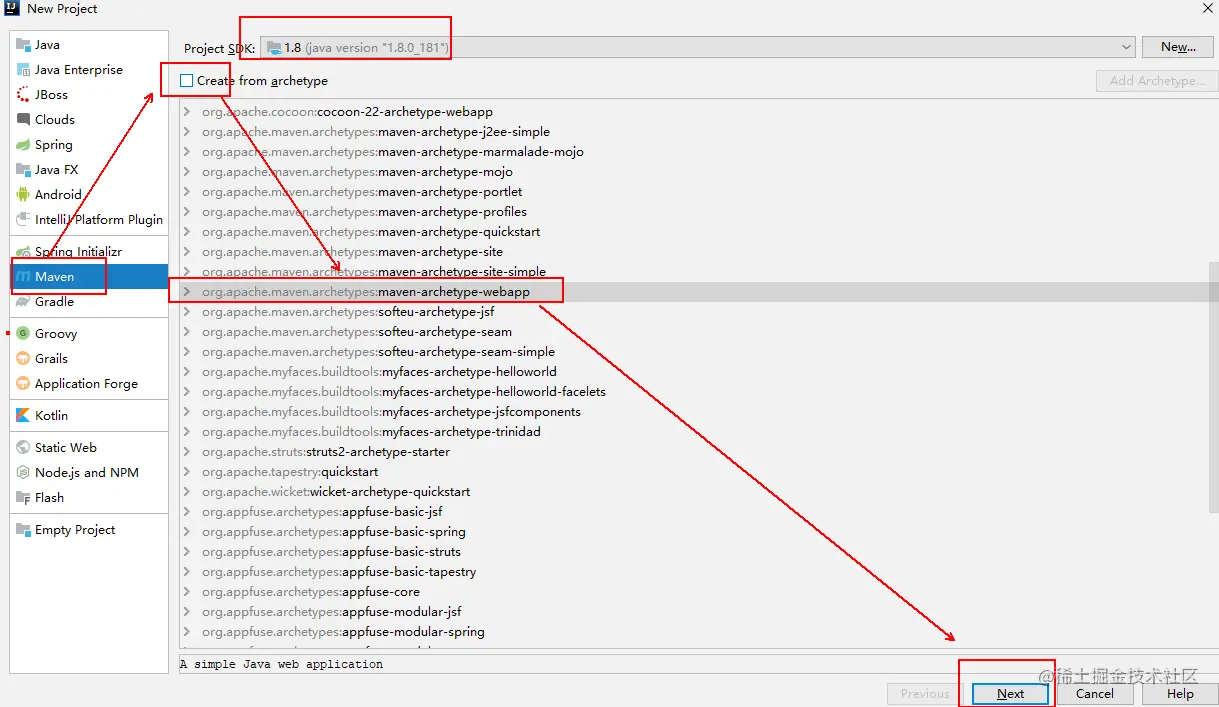
Task: Click the Add Archetype... button
Action: click(1156, 81)
